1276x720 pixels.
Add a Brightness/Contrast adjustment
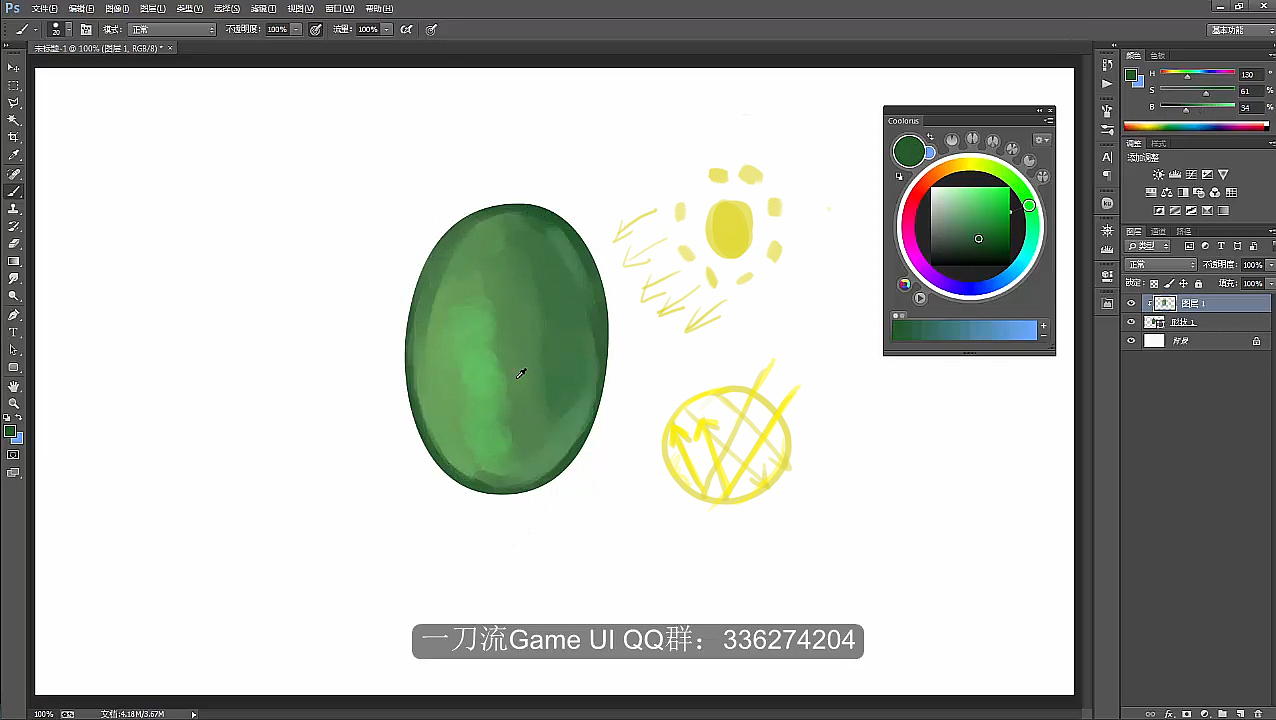point(1158,175)
